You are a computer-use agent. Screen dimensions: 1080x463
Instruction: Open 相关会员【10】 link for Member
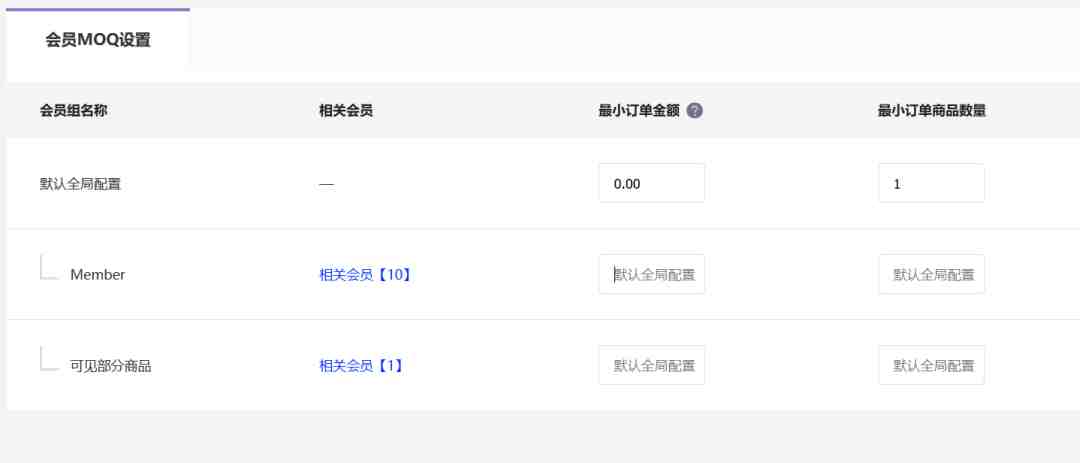[x=365, y=275]
